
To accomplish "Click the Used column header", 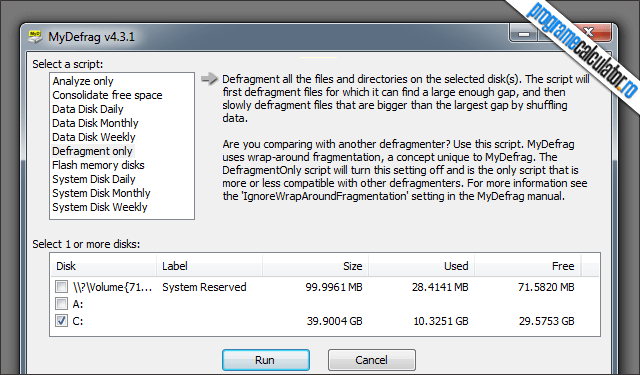I will pos(422,266).
